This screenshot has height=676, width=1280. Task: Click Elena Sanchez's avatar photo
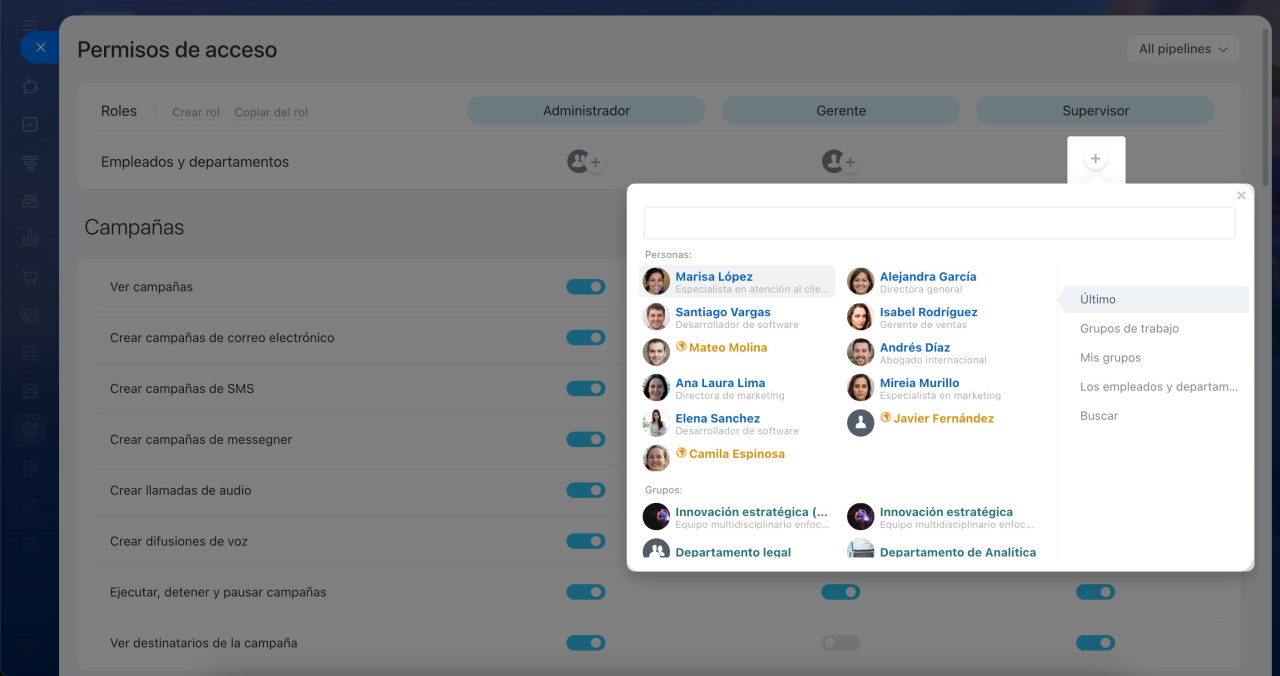[x=656, y=423]
